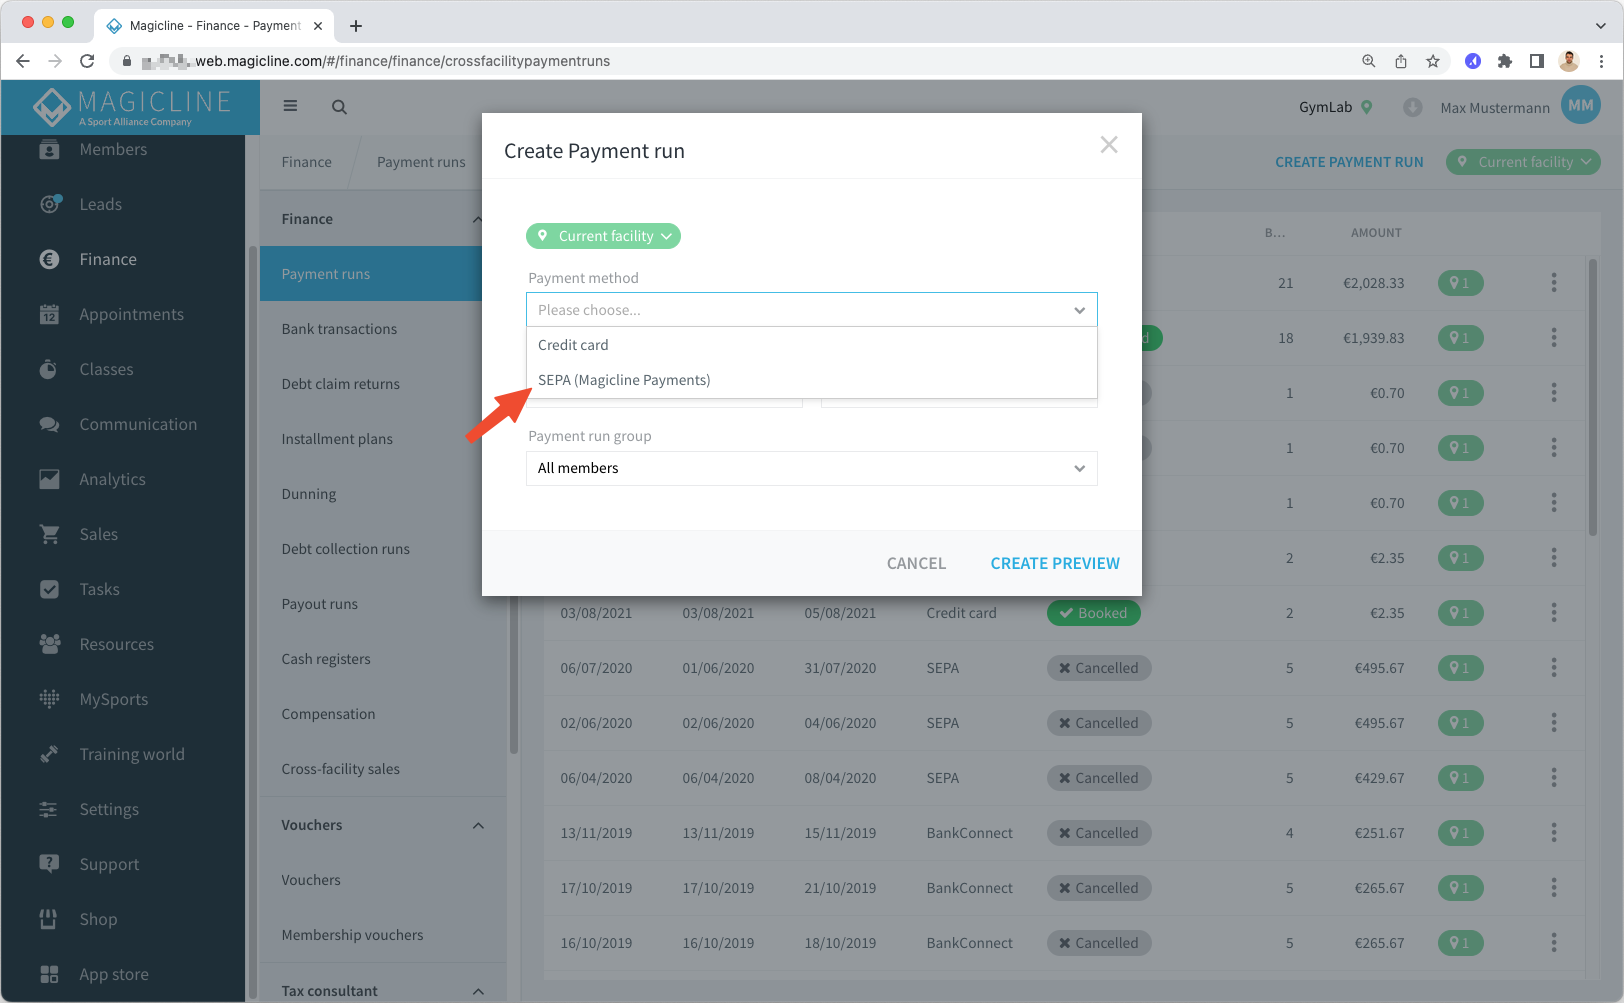Open Debt claim returns submenu item

point(340,384)
